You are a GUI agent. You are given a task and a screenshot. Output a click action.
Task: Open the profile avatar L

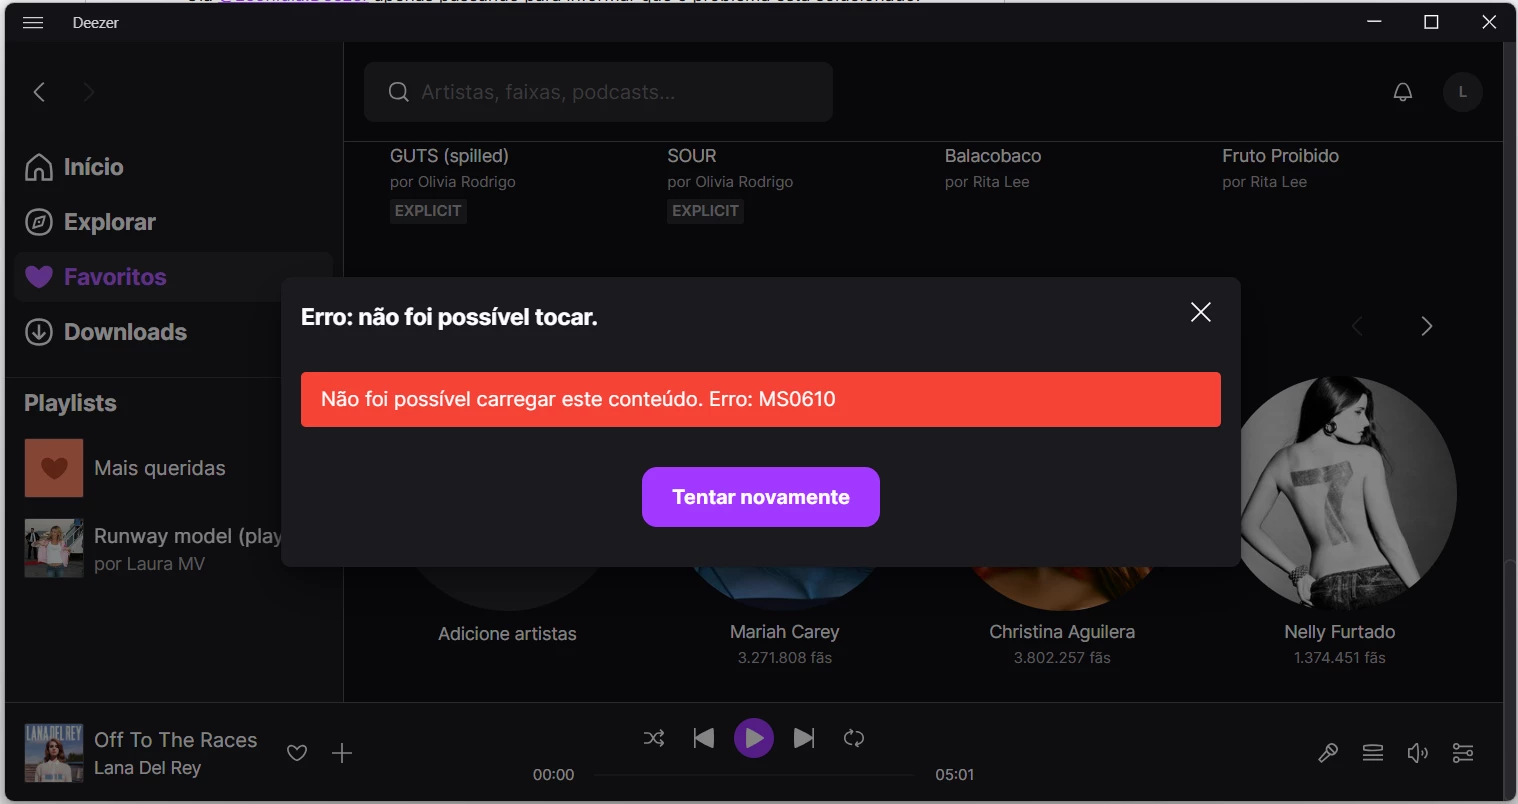(1462, 92)
